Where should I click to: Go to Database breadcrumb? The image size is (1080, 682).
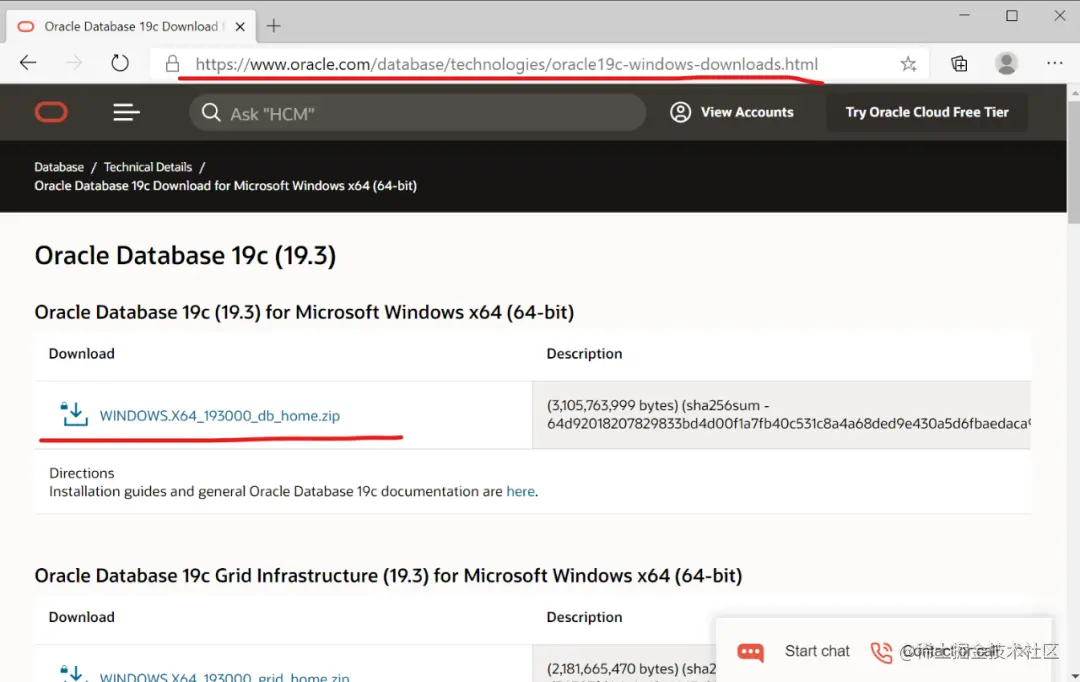(59, 167)
